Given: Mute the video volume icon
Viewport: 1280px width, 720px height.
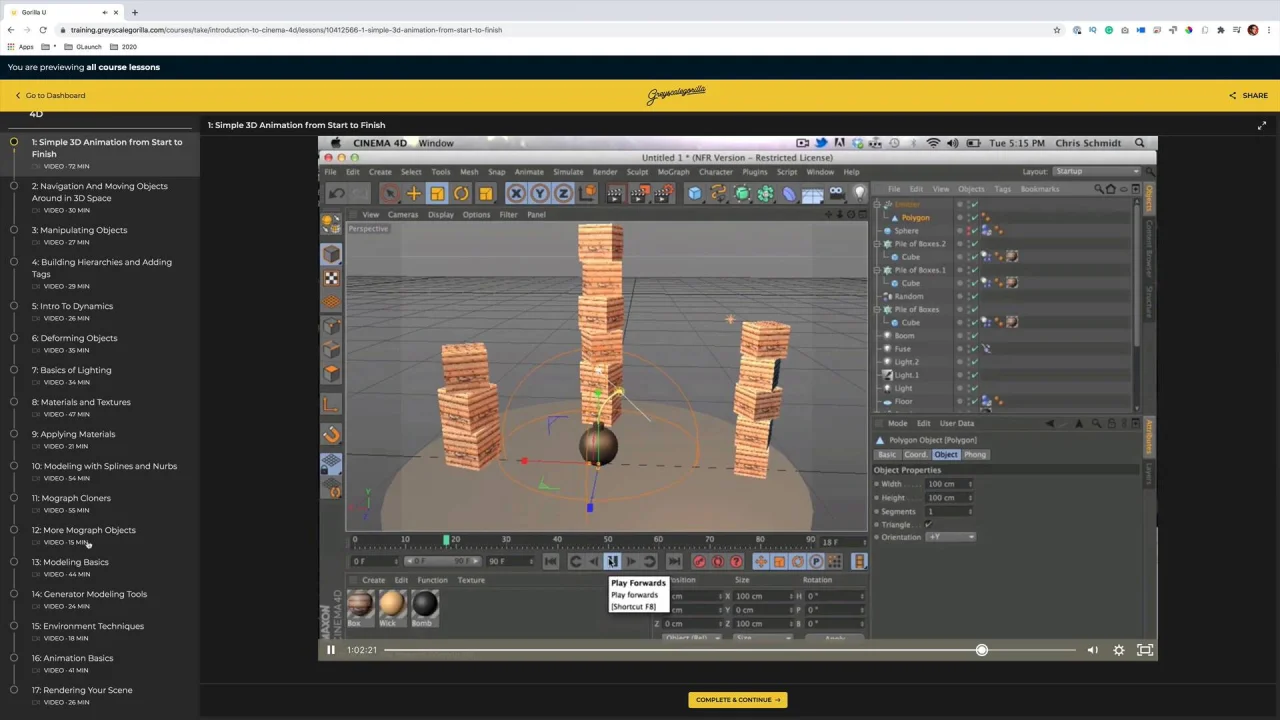Looking at the screenshot, I should click(1092, 650).
